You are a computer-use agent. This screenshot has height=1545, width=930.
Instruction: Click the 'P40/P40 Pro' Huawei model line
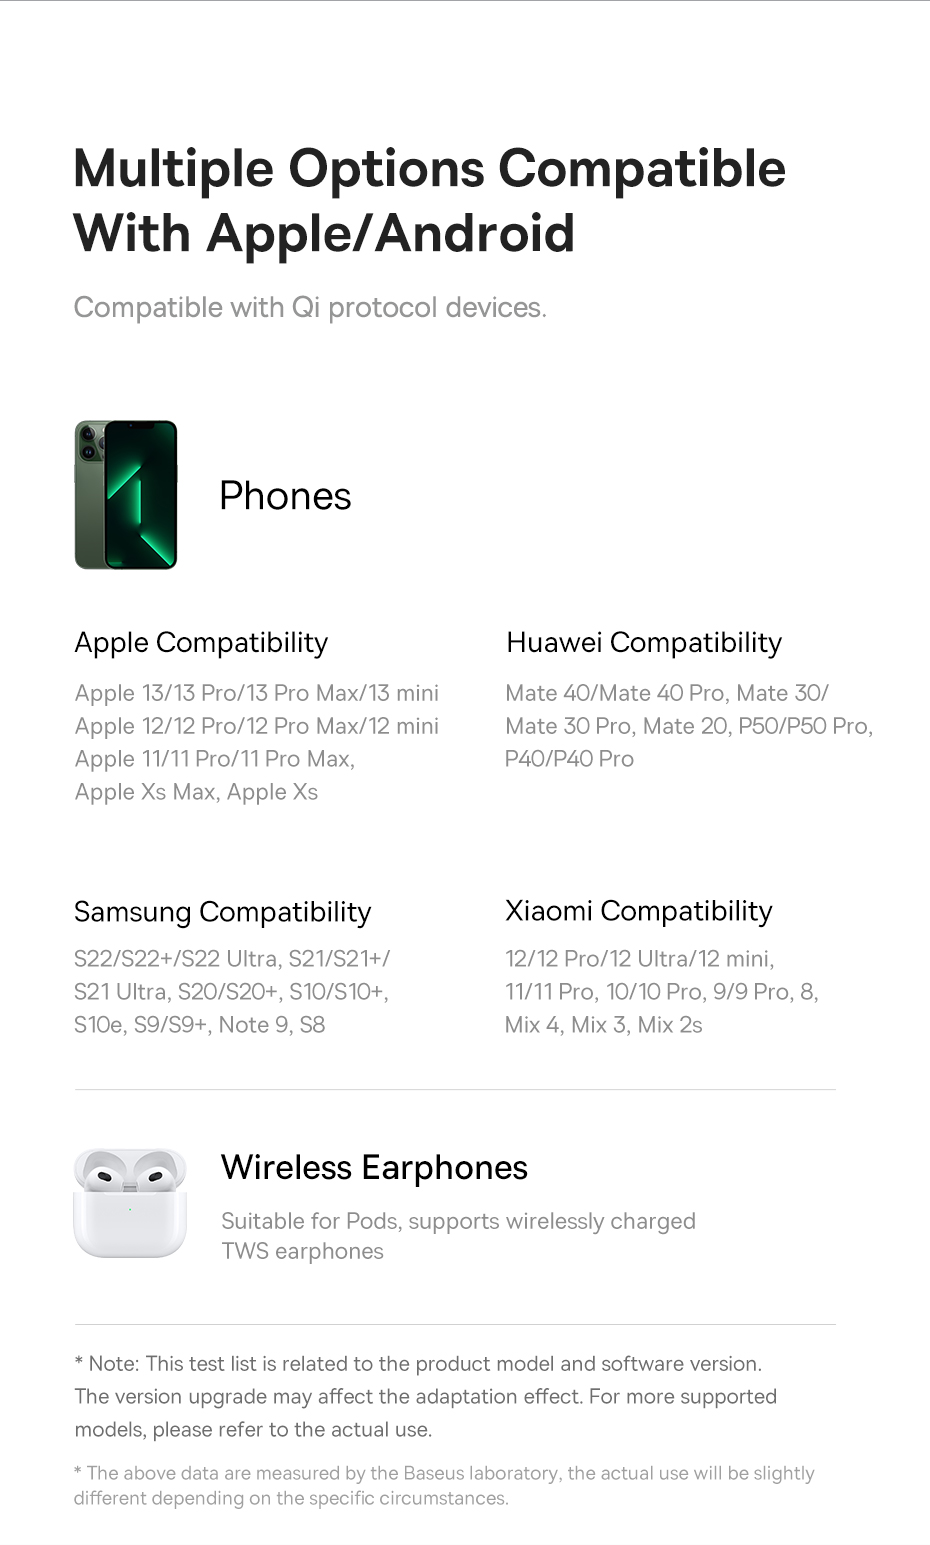[569, 759]
